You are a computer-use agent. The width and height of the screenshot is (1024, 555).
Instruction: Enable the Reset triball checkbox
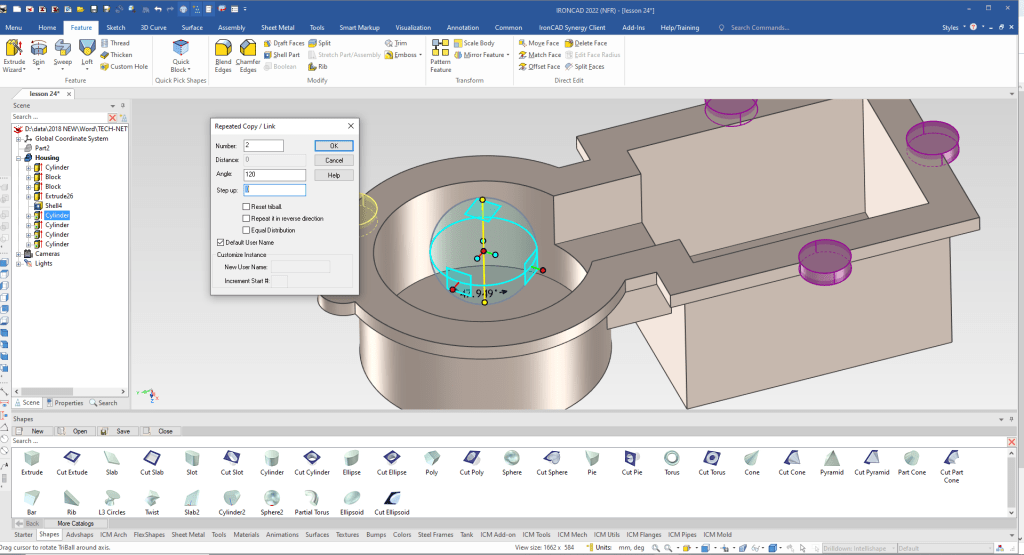246,206
